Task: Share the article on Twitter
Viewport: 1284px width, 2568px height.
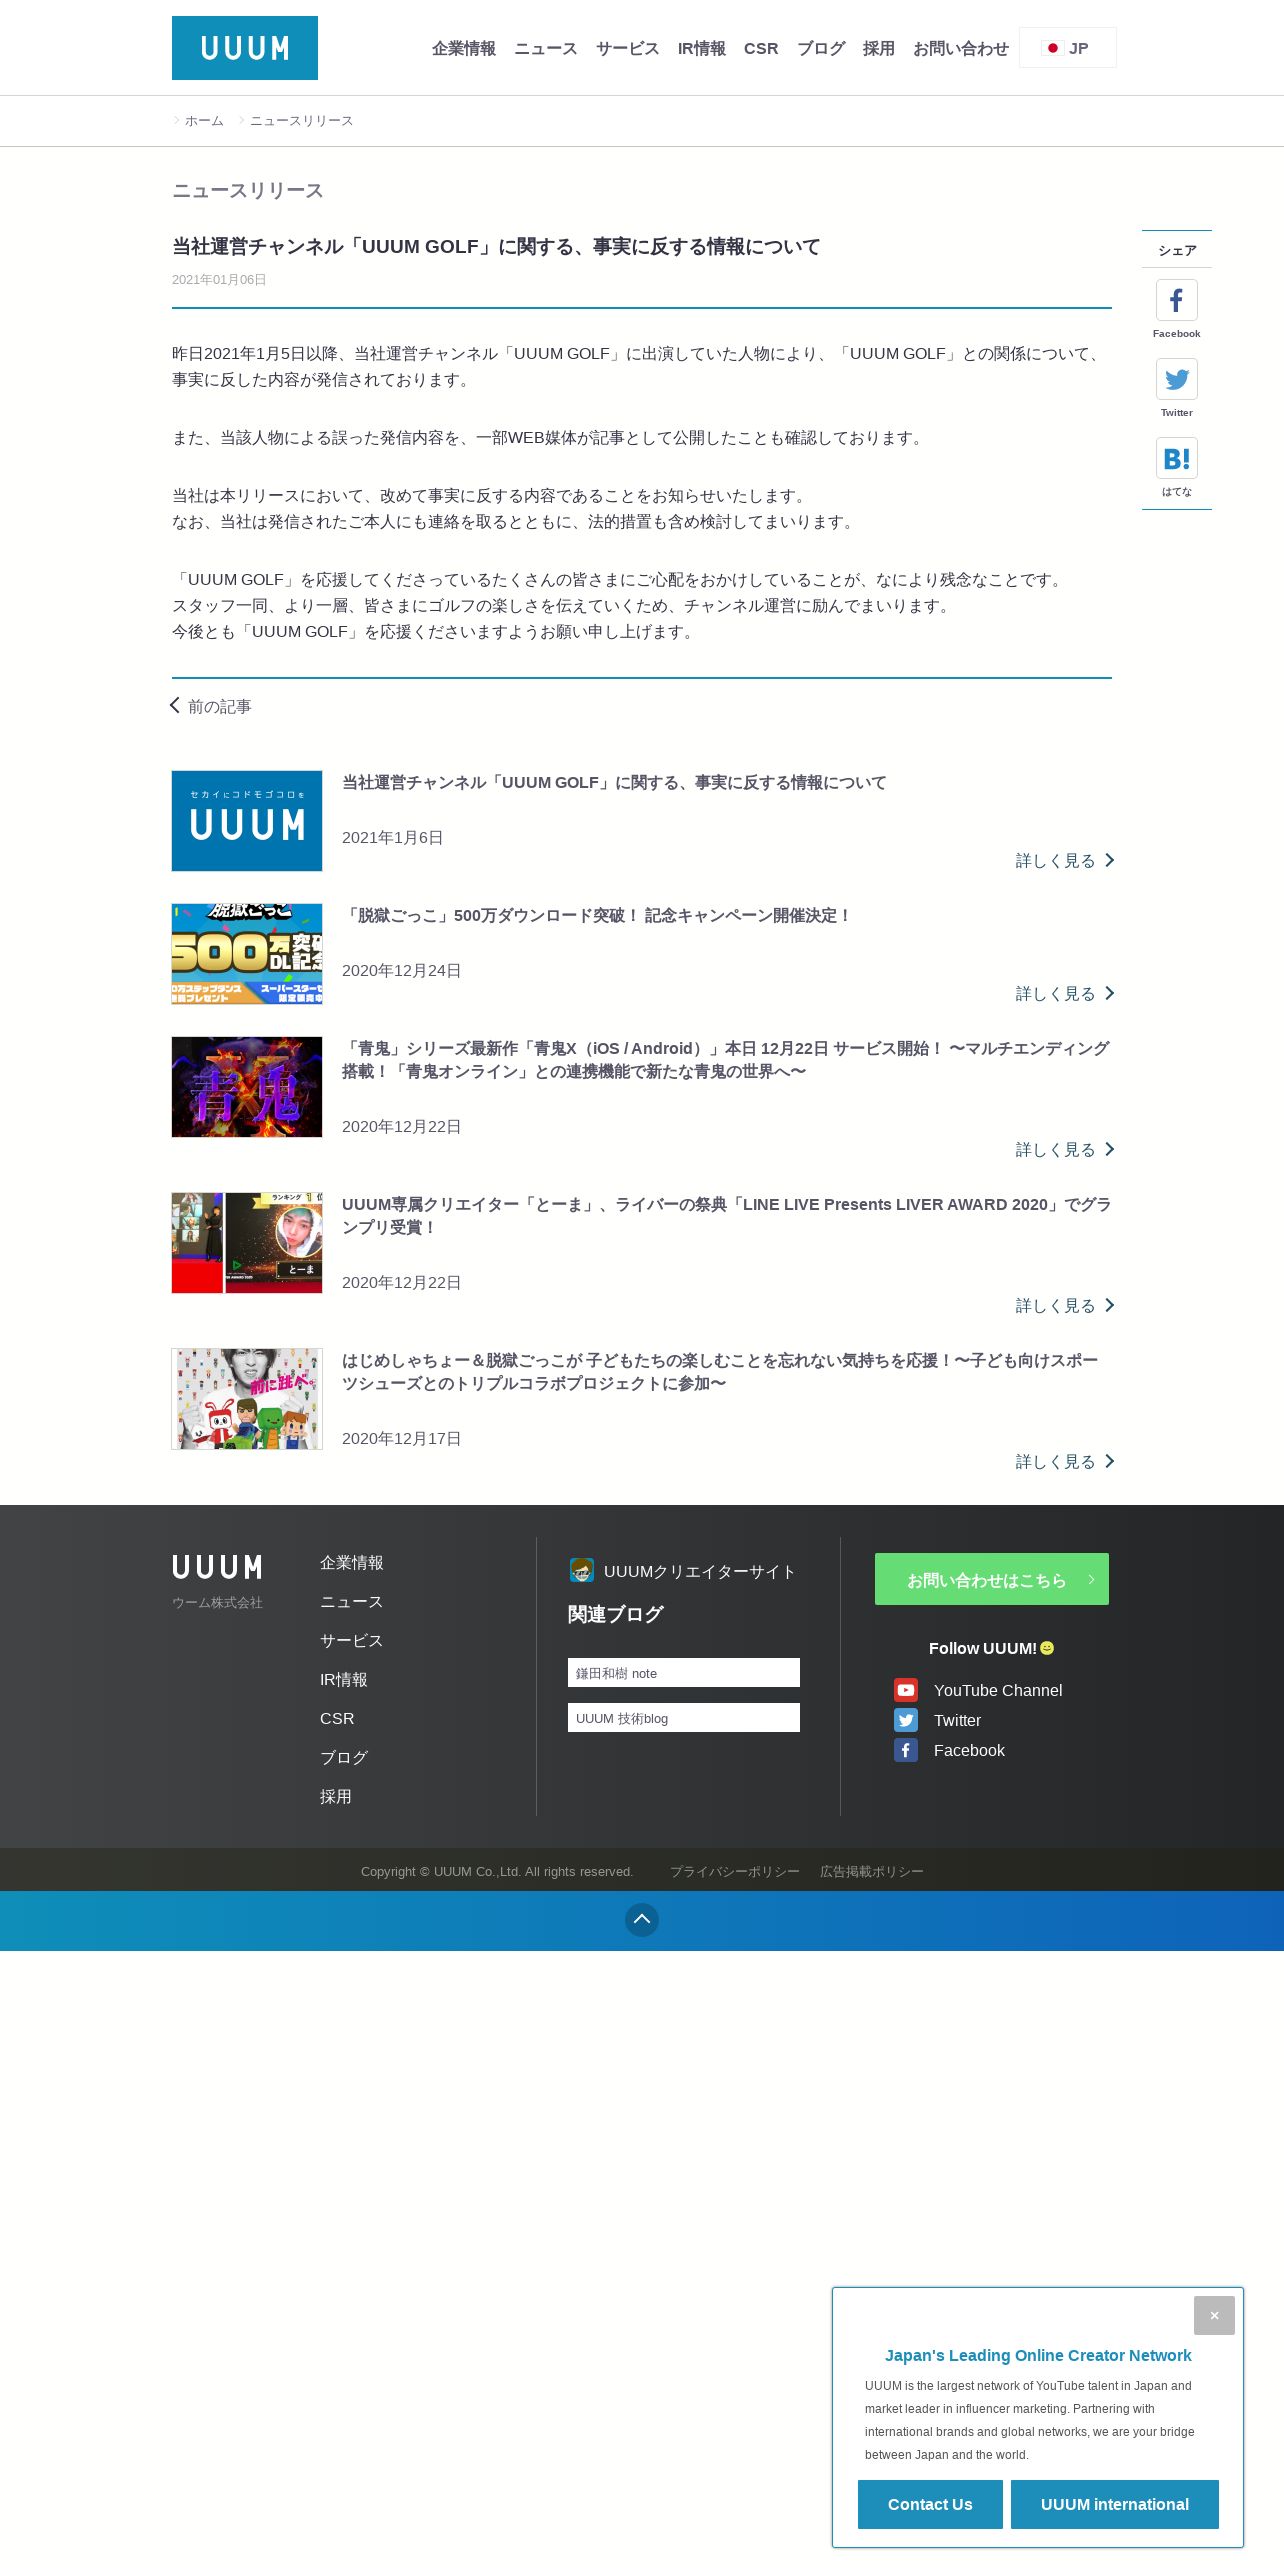Action: [x=1177, y=379]
